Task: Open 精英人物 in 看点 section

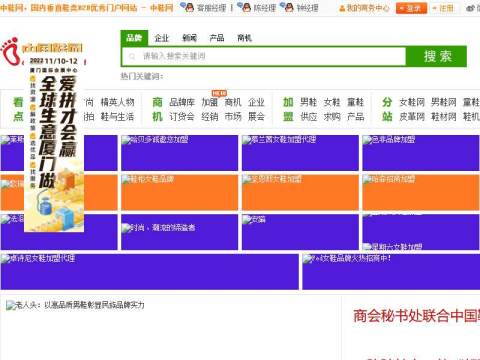Action: (117, 102)
